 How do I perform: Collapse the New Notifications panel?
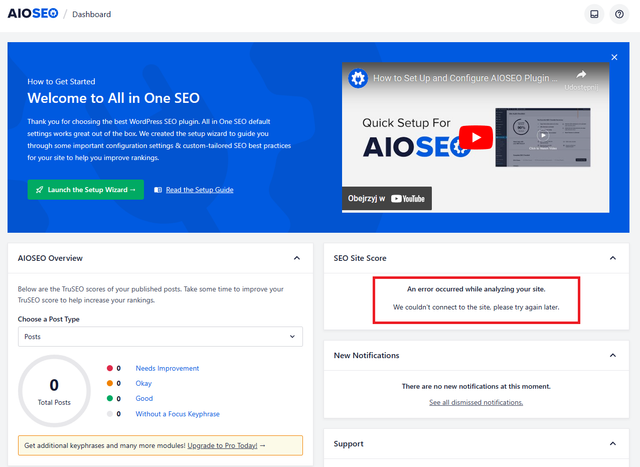613,355
